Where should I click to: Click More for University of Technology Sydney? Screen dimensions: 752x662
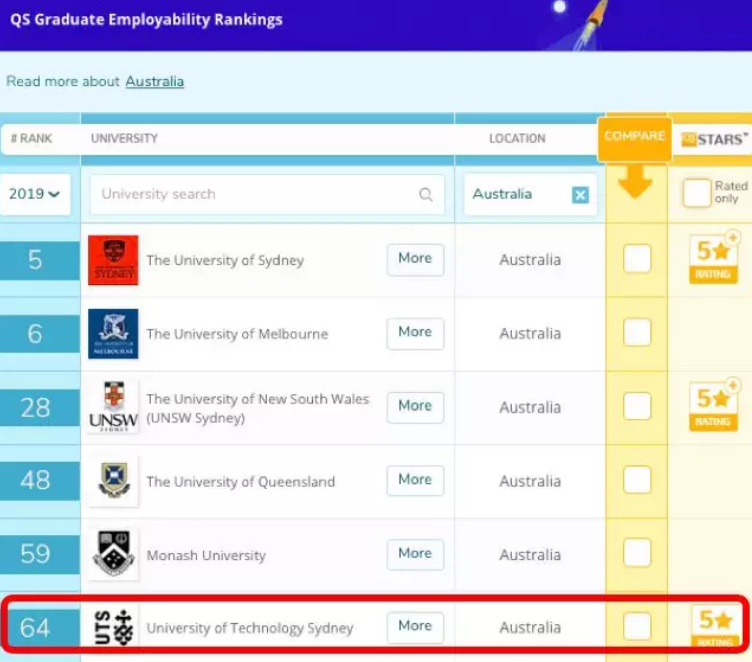[415, 627]
